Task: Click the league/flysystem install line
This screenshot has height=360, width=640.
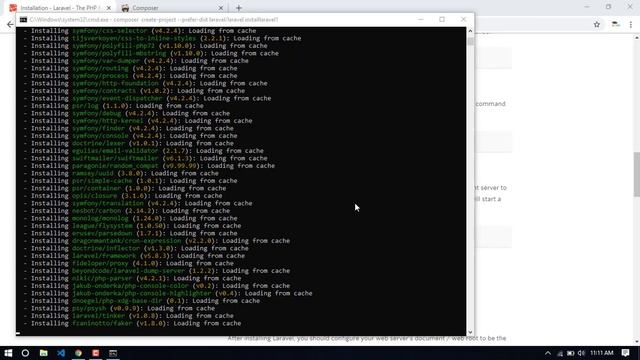Action: click(132, 226)
